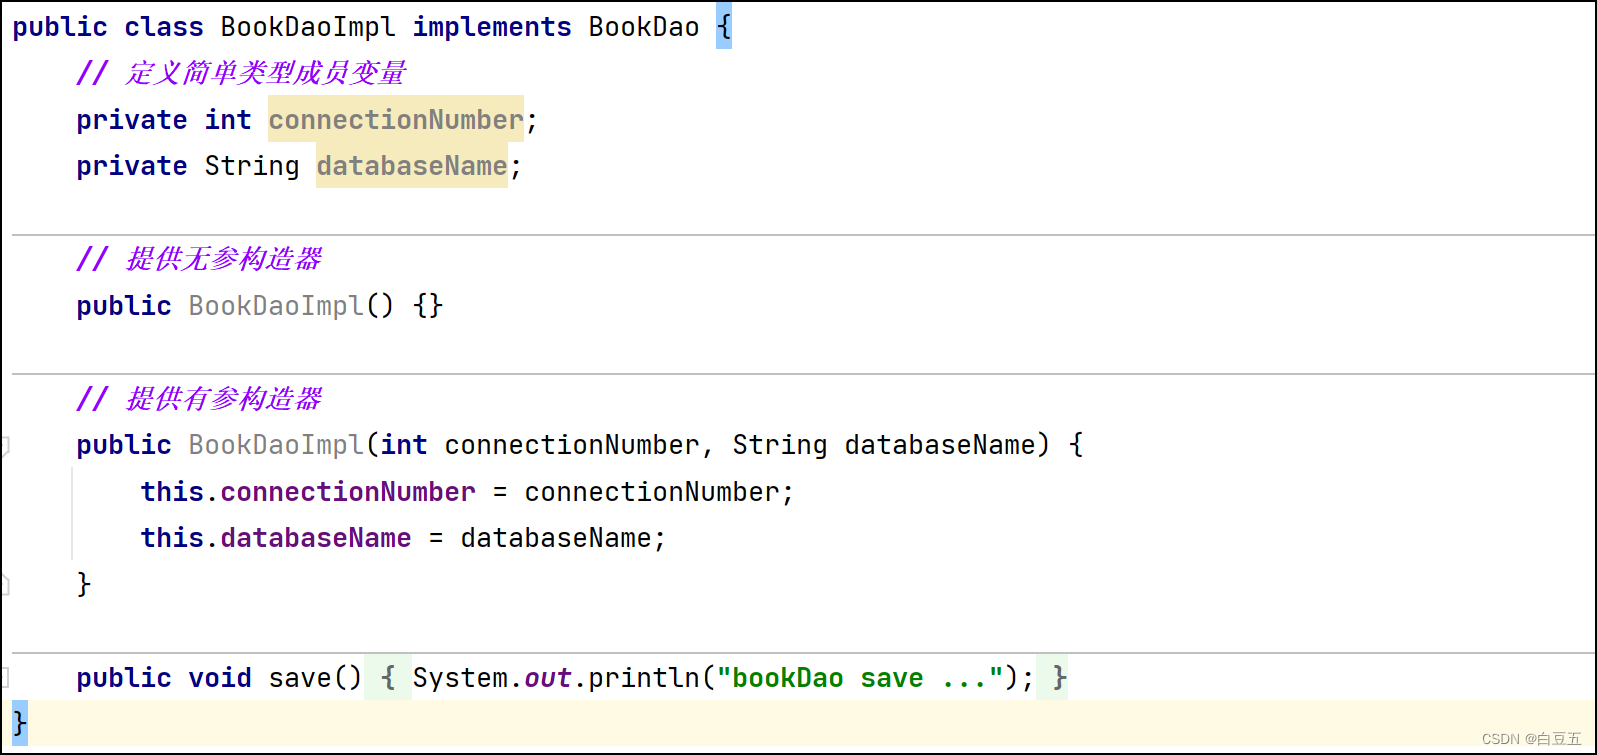Click fold end marker beside constructor closing brace
Screen dimensions: 1597x755
tap(4, 584)
